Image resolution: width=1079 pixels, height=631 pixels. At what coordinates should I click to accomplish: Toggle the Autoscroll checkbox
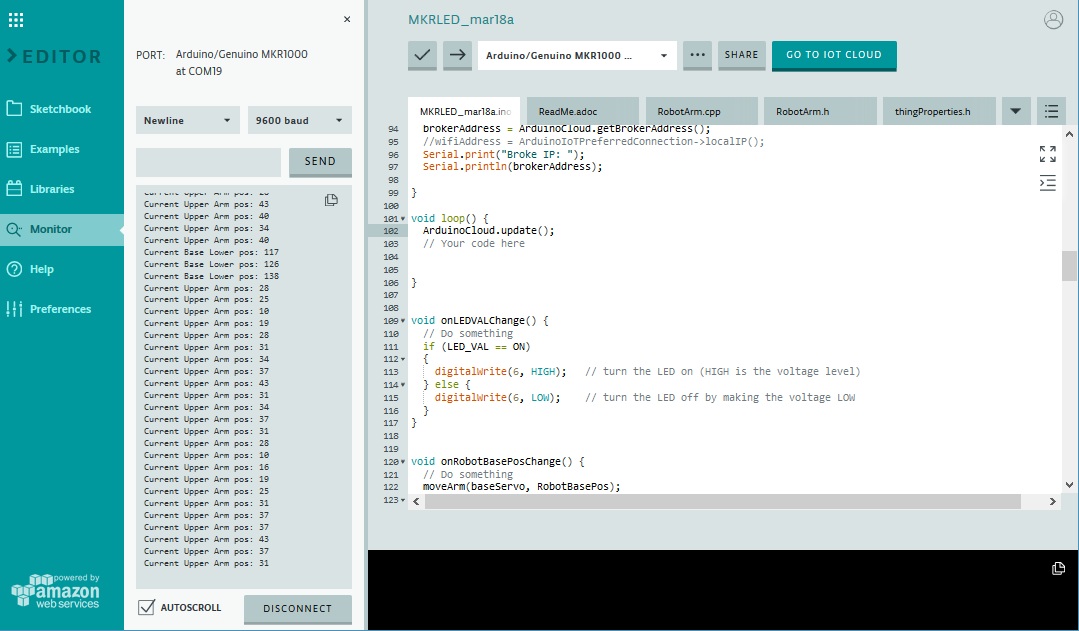coord(147,607)
